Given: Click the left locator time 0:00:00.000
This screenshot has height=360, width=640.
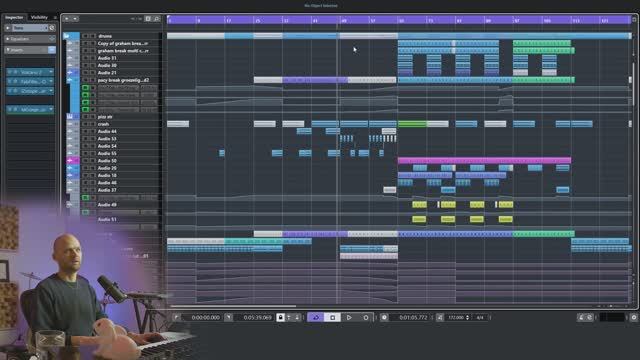Looking at the screenshot, I should coord(206,317).
